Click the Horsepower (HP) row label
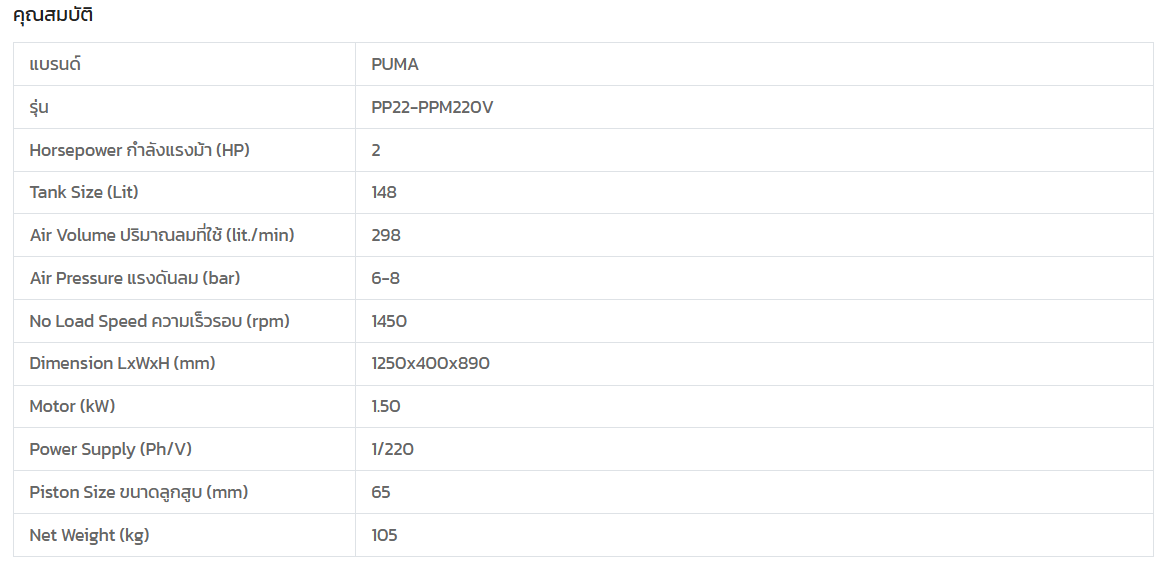This screenshot has height=568, width=1167. [x=139, y=150]
